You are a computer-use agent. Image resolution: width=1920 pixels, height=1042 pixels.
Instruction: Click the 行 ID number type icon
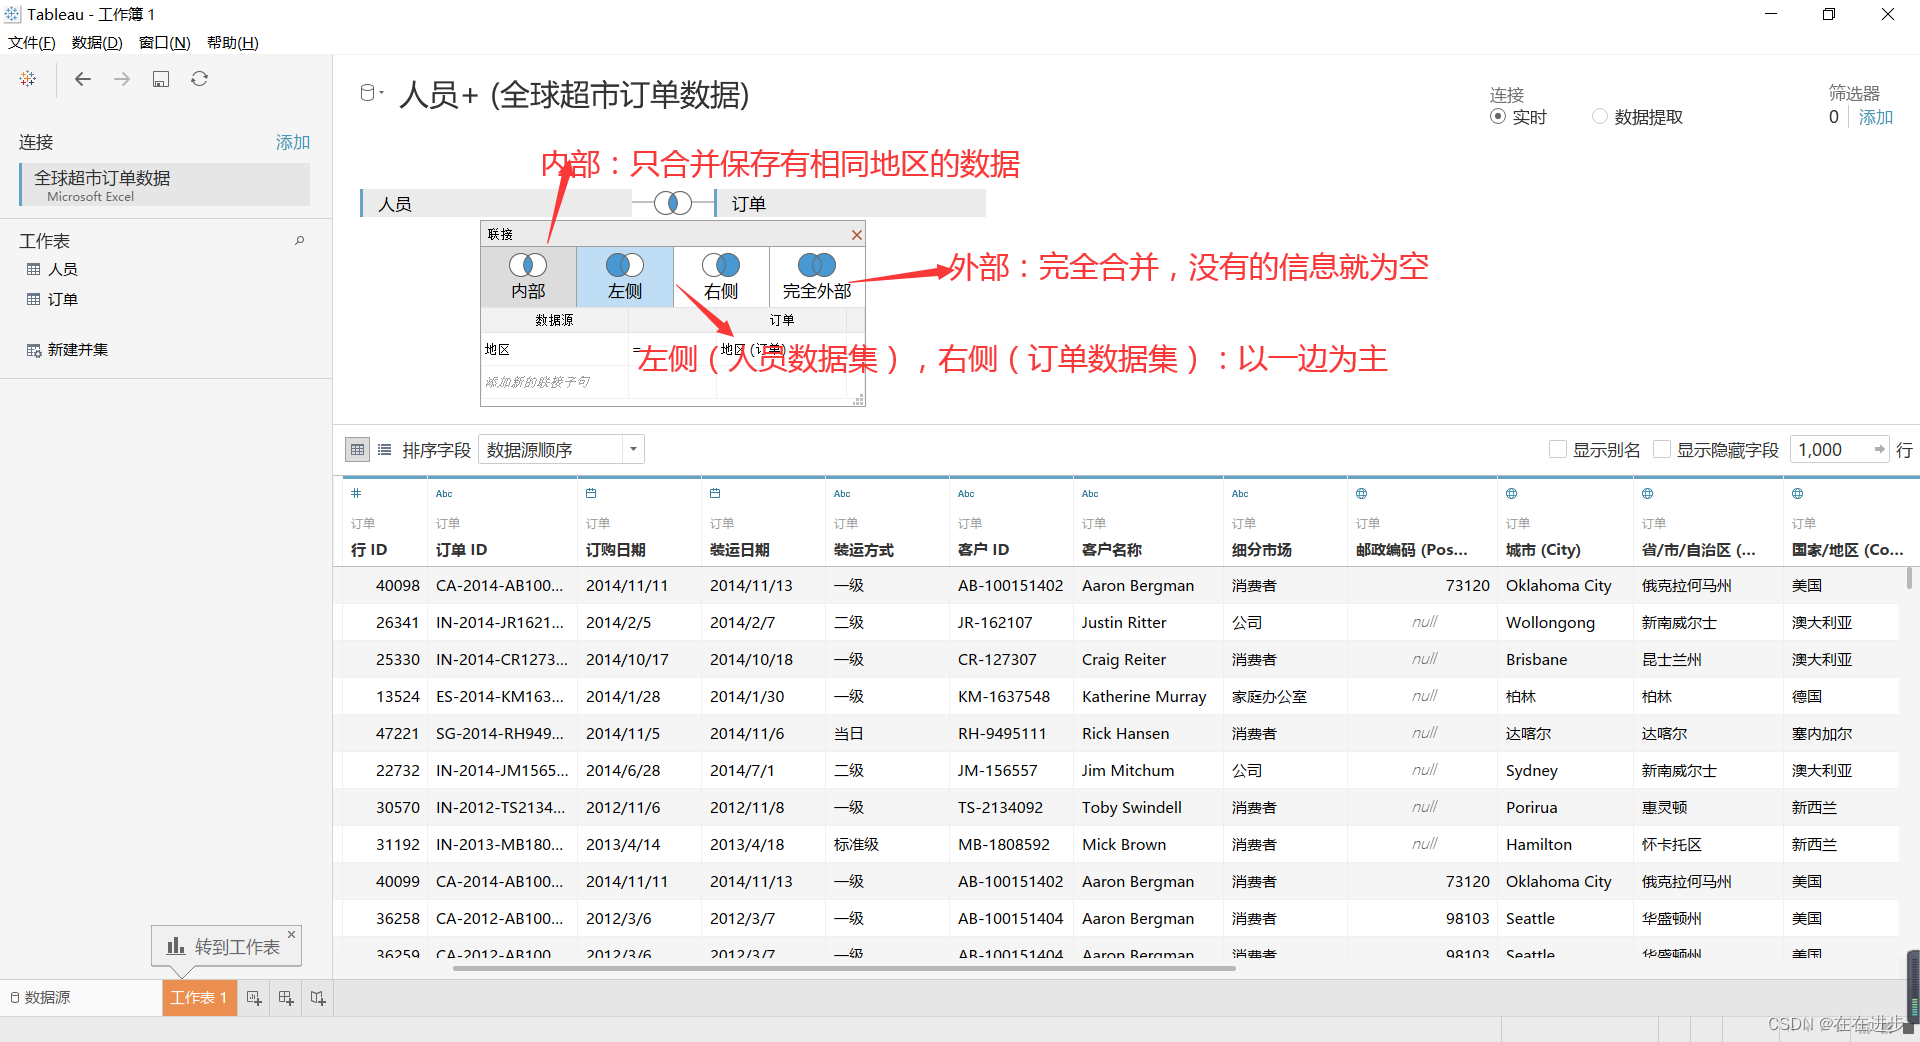point(356,493)
